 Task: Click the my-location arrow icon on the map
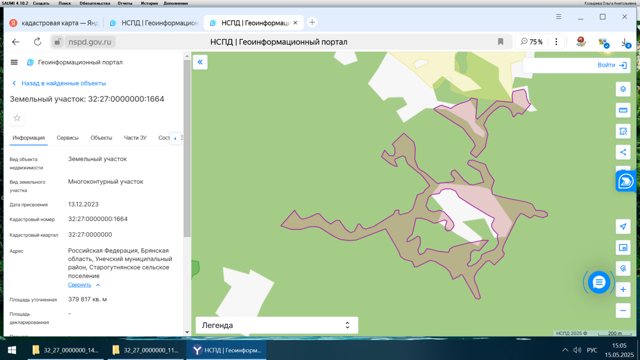623,227
